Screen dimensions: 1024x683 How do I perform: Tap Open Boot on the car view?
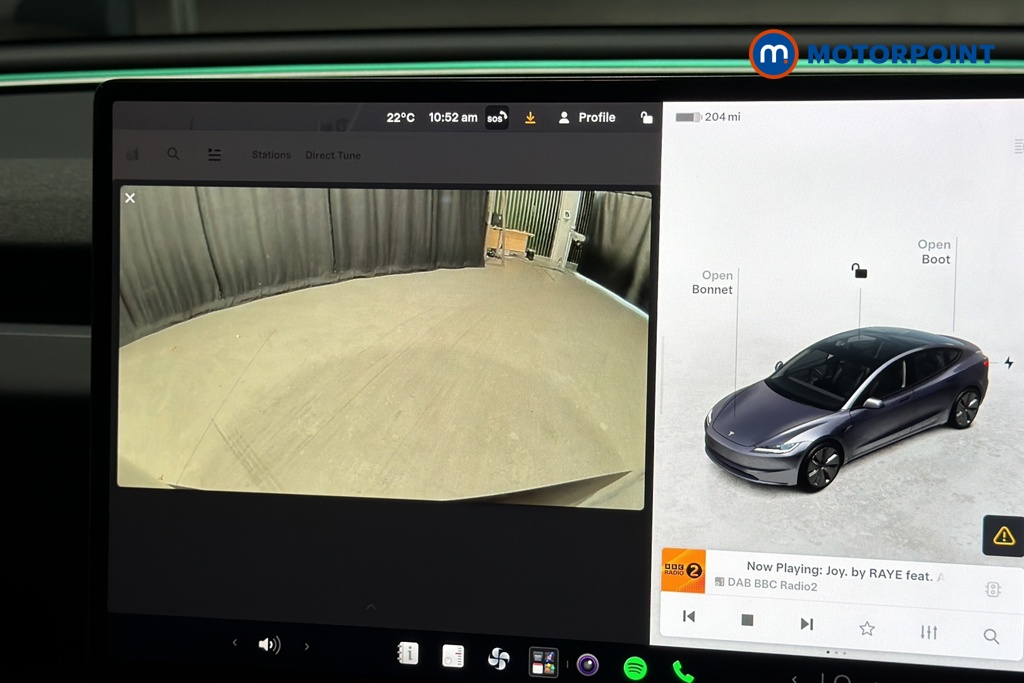(x=935, y=251)
